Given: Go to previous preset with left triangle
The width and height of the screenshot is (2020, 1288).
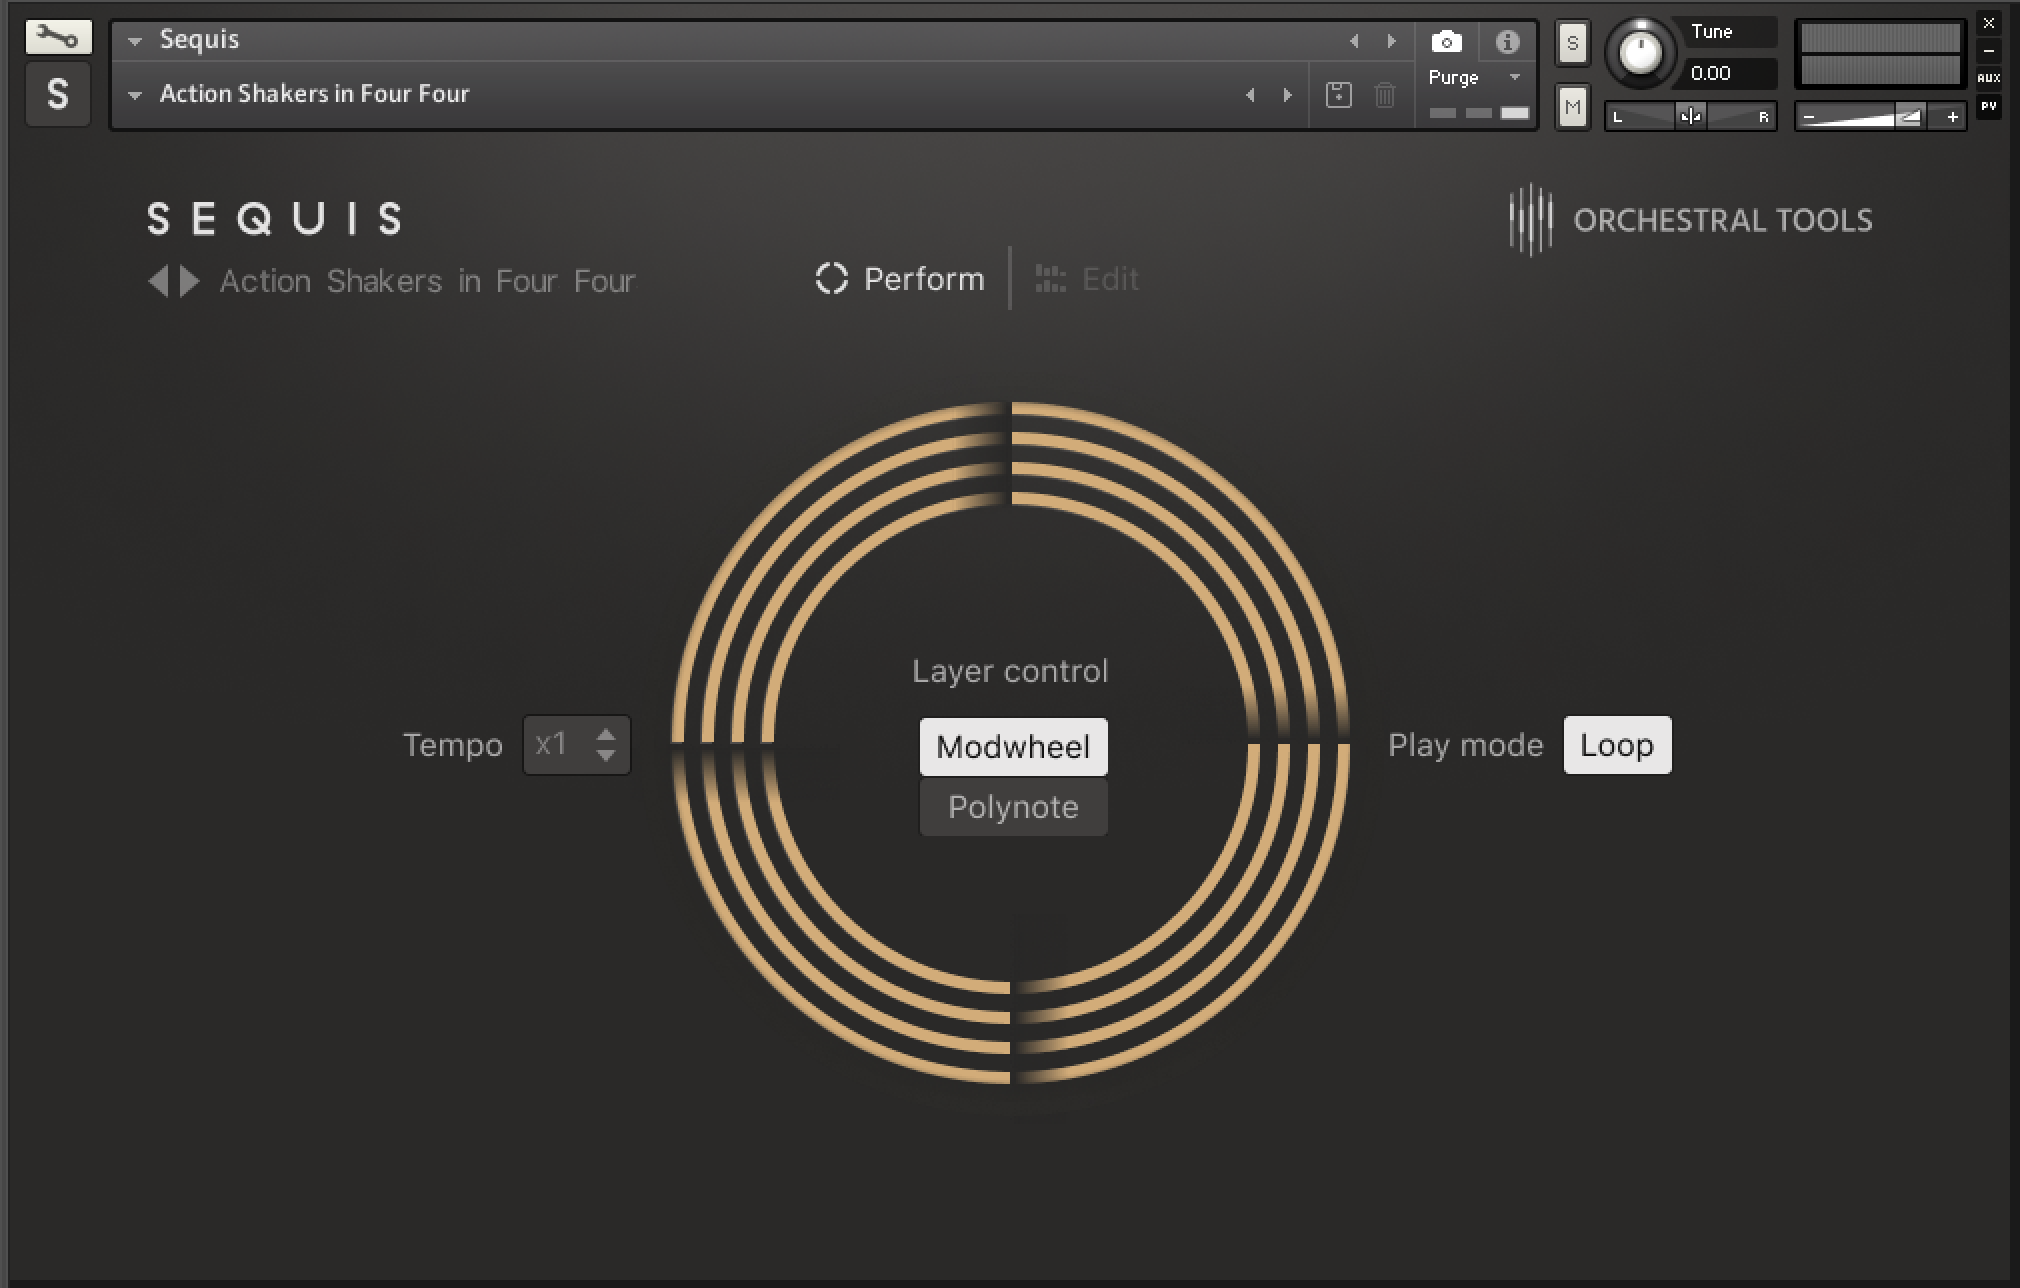Looking at the screenshot, I should click(158, 281).
